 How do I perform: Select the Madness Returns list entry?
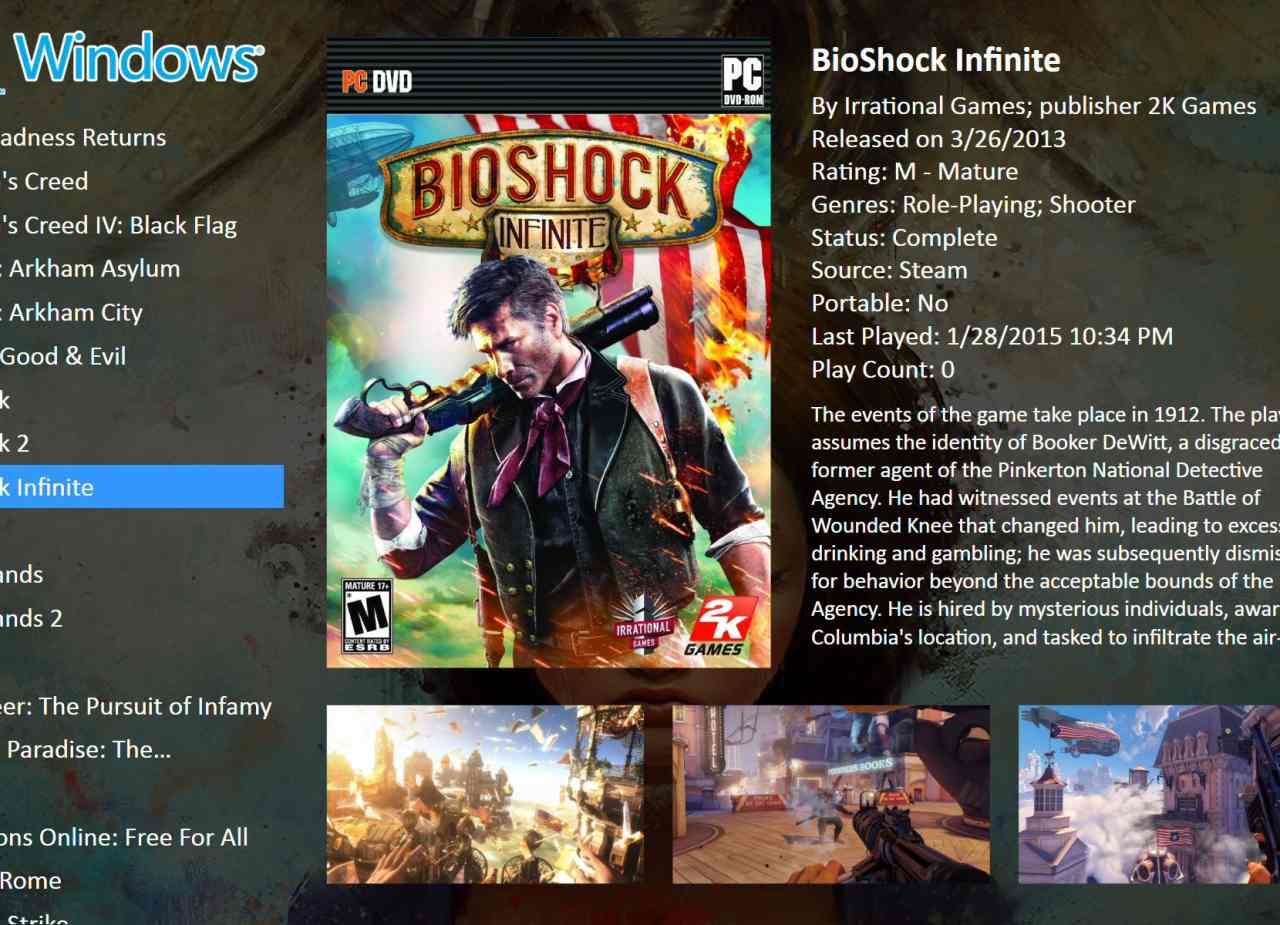(x=83, y=137)
